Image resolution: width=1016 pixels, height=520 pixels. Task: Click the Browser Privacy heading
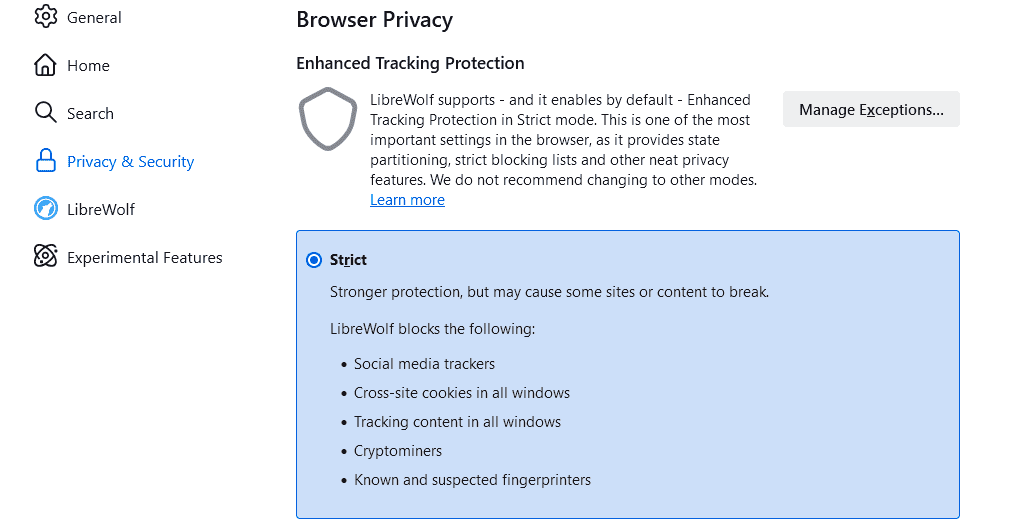(375, 20)
